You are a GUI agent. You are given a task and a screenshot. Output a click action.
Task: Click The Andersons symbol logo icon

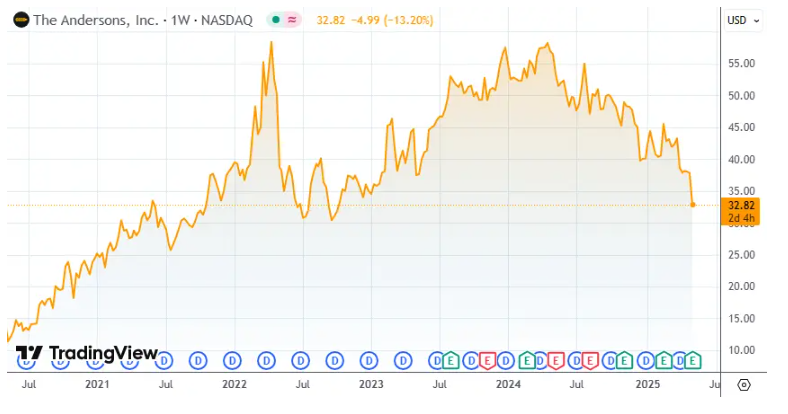21,20
